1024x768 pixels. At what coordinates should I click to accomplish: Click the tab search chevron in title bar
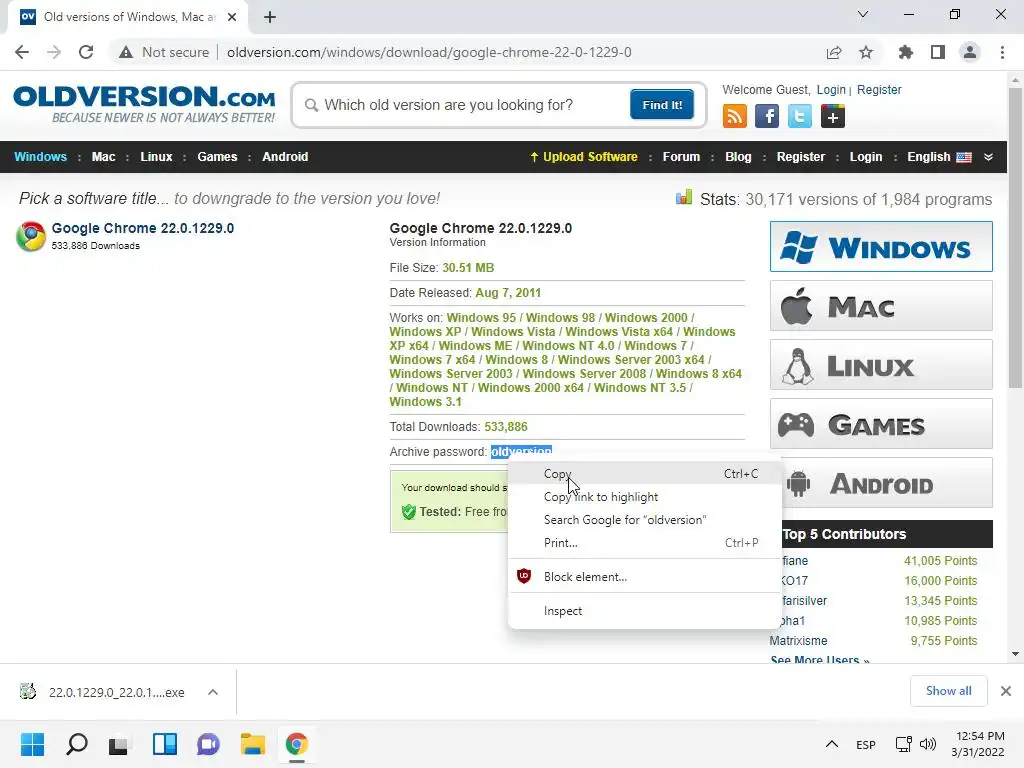863,14
